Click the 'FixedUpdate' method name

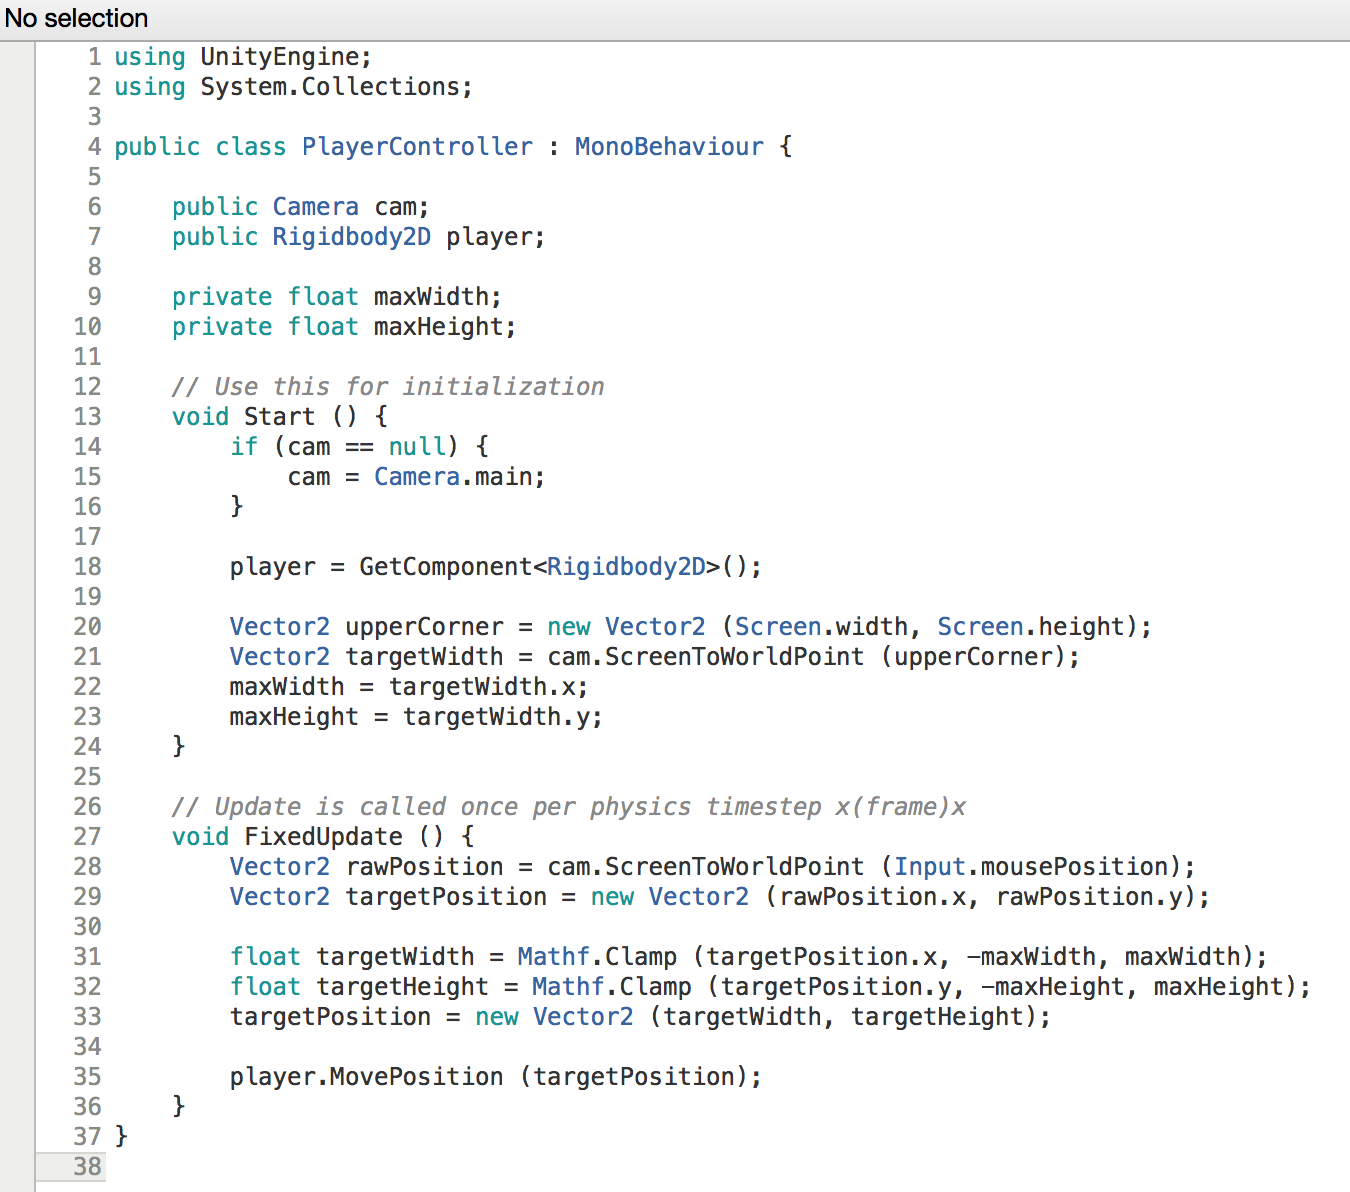[x=323, y=837]
